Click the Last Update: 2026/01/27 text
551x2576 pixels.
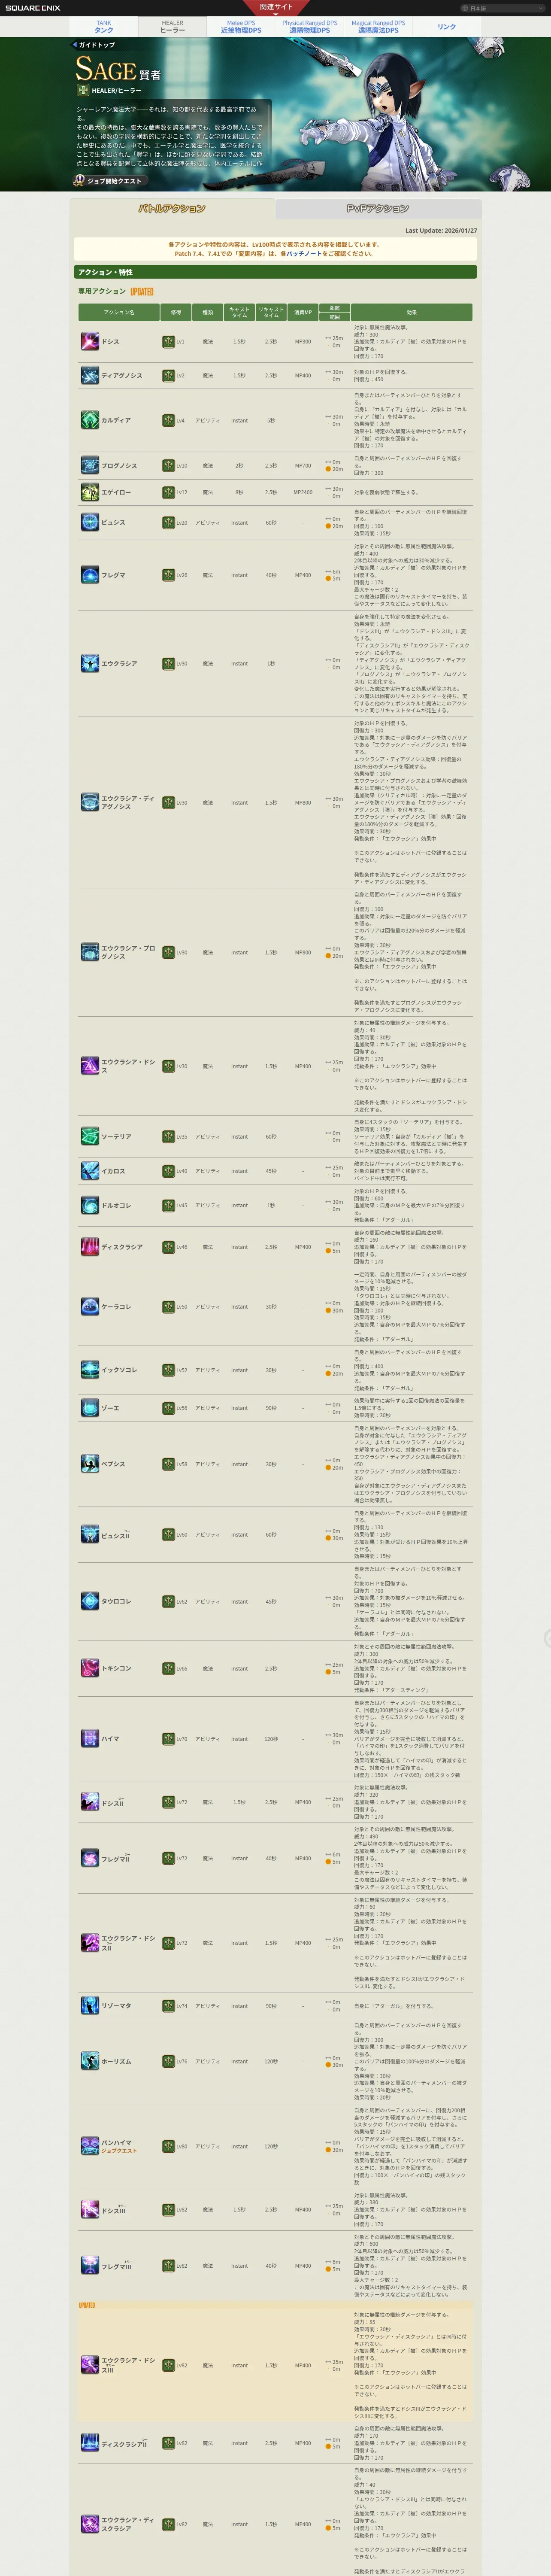441,231
